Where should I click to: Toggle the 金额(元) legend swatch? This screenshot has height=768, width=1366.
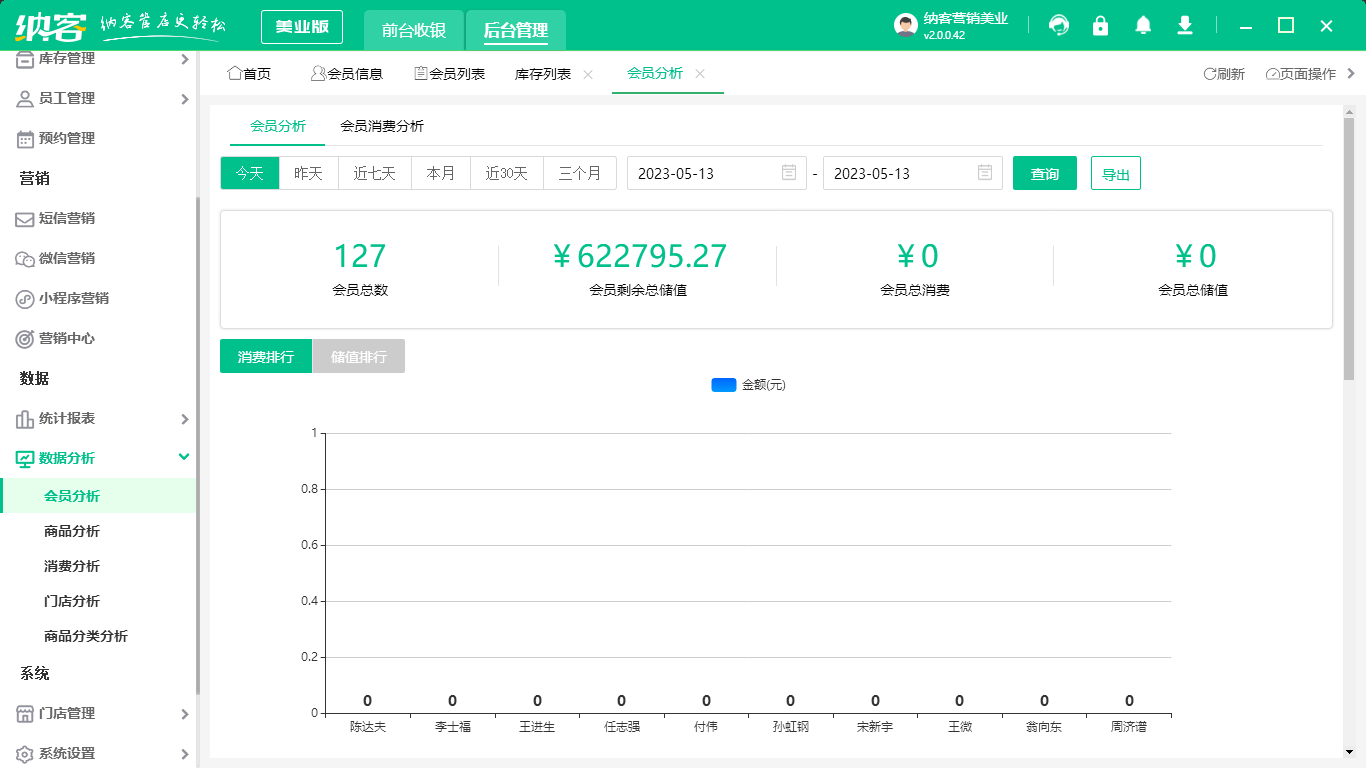click(x=723, y=385)
